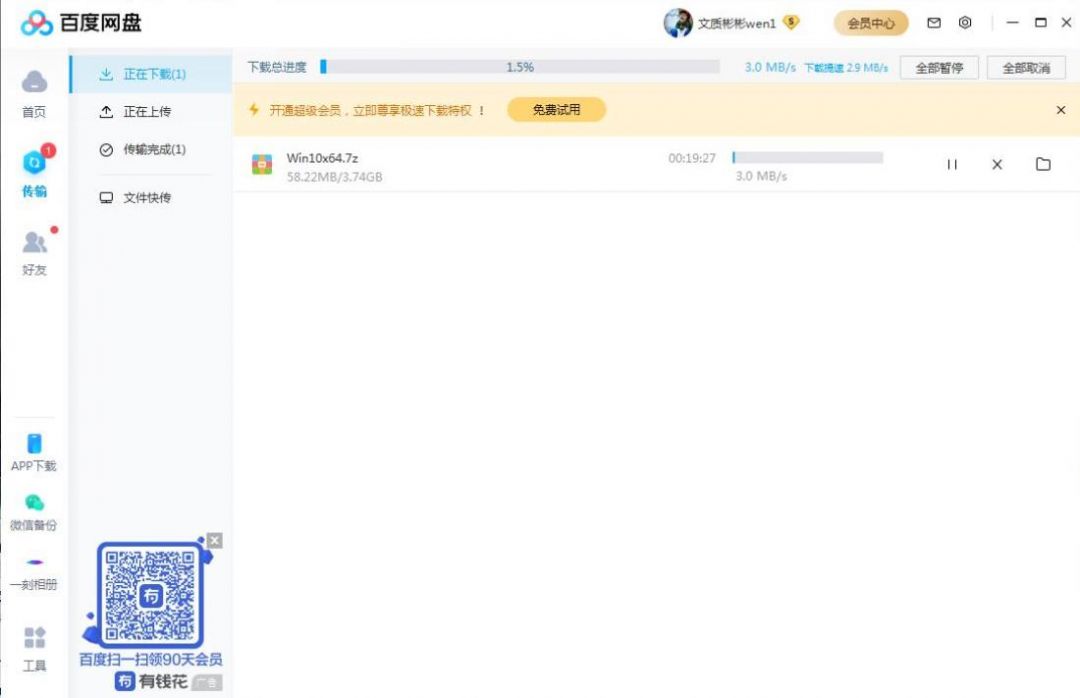Open the mail messages icon

coord(934,23)
